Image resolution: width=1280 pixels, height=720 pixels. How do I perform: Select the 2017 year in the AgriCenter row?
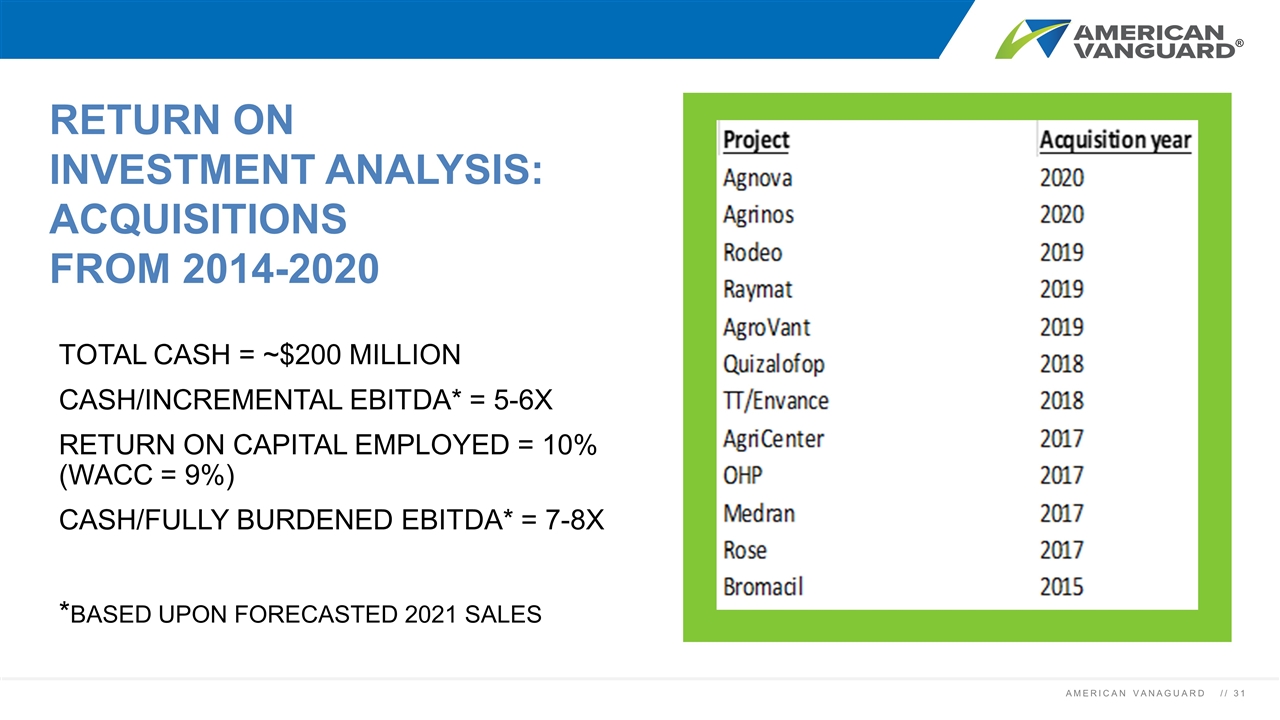coord(1061,438)
